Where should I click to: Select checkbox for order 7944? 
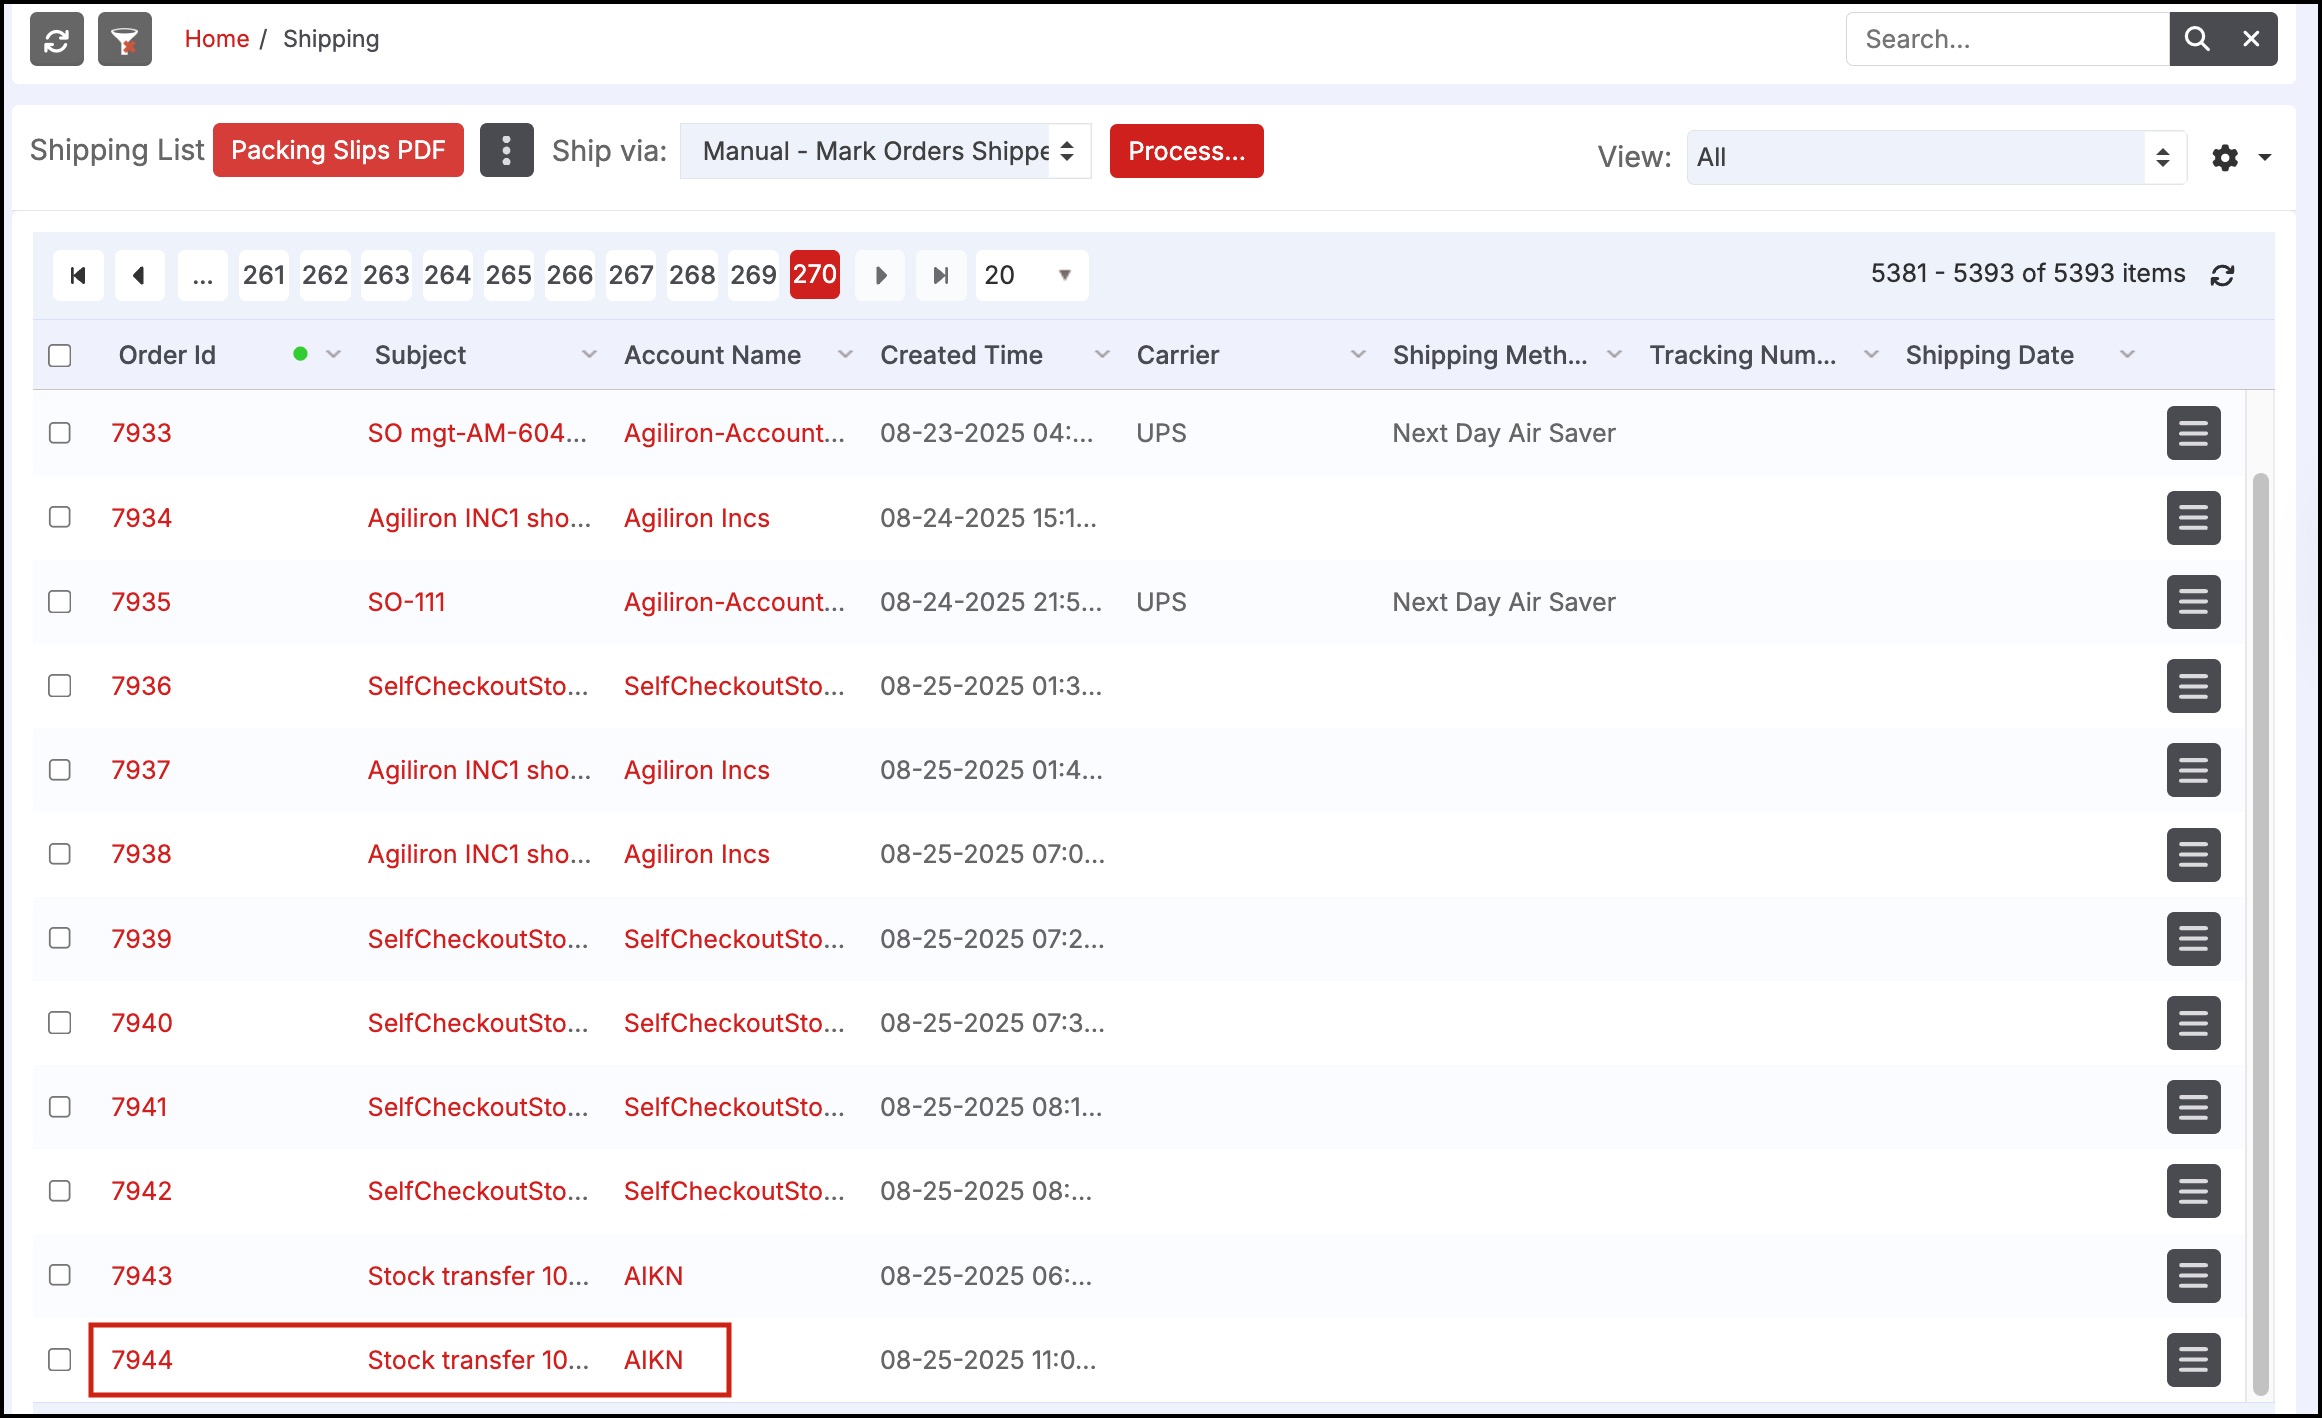point(60,1360)
